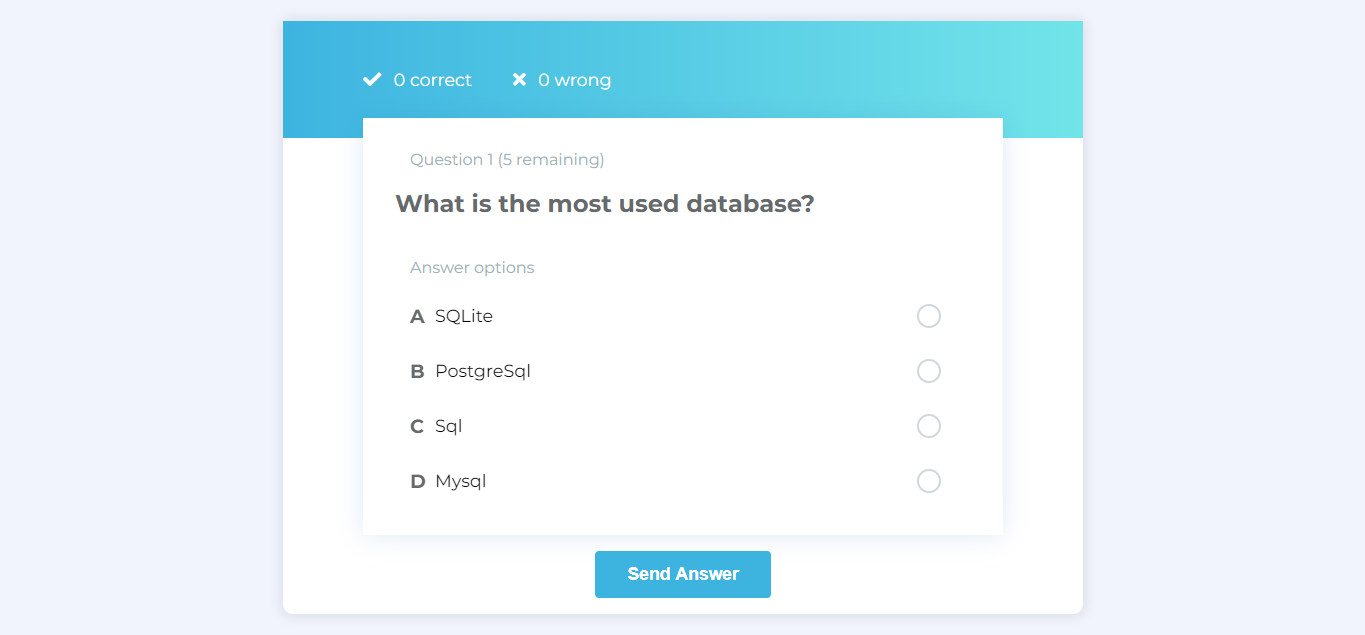The image size is (1365, 635).
Task: Click the 0 correct score label
Action: tap(432, 80)
